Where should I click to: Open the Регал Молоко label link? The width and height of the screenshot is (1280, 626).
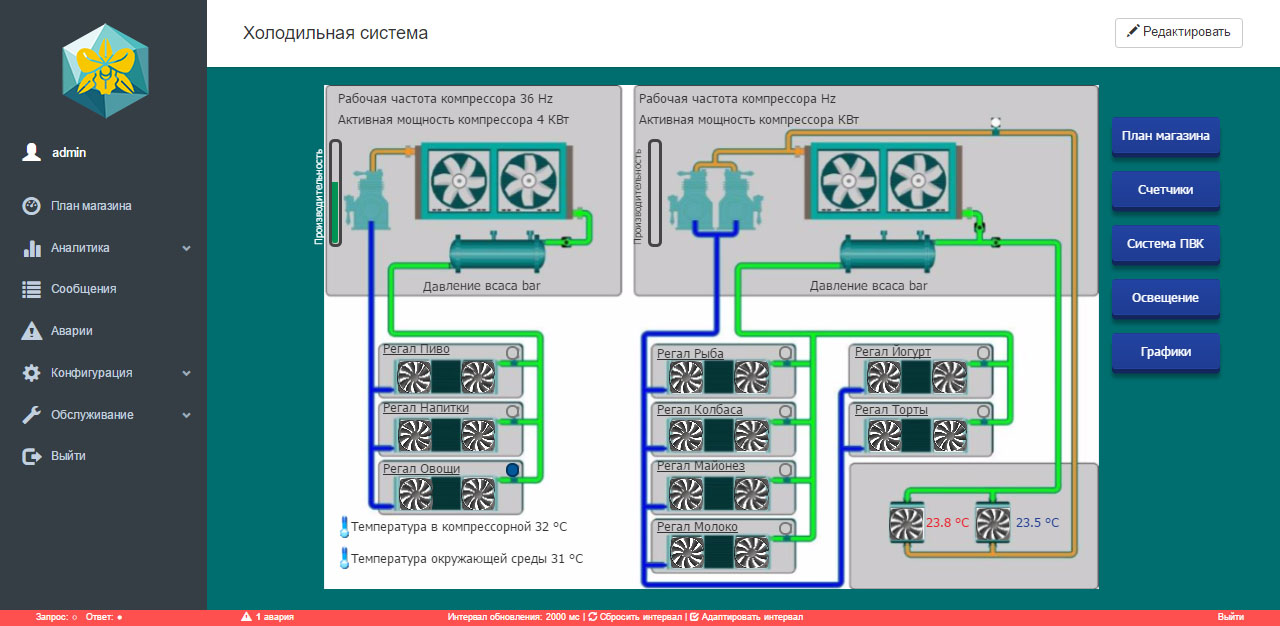click(697, 527)
